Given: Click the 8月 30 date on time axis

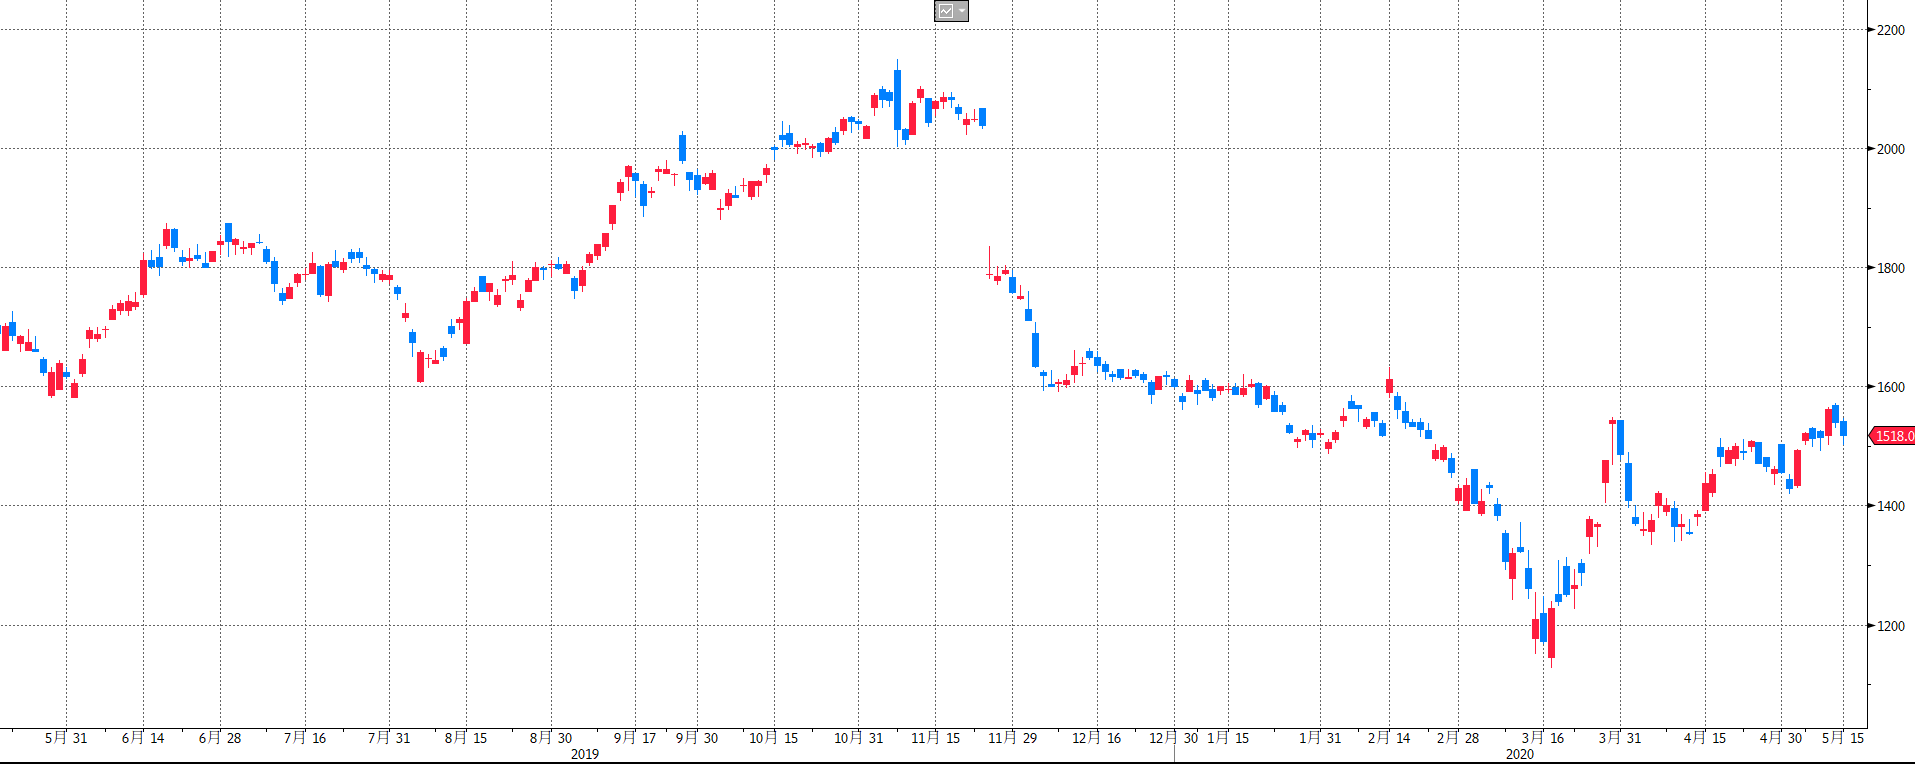Looking at the screenshot, I should coord(551,738).
